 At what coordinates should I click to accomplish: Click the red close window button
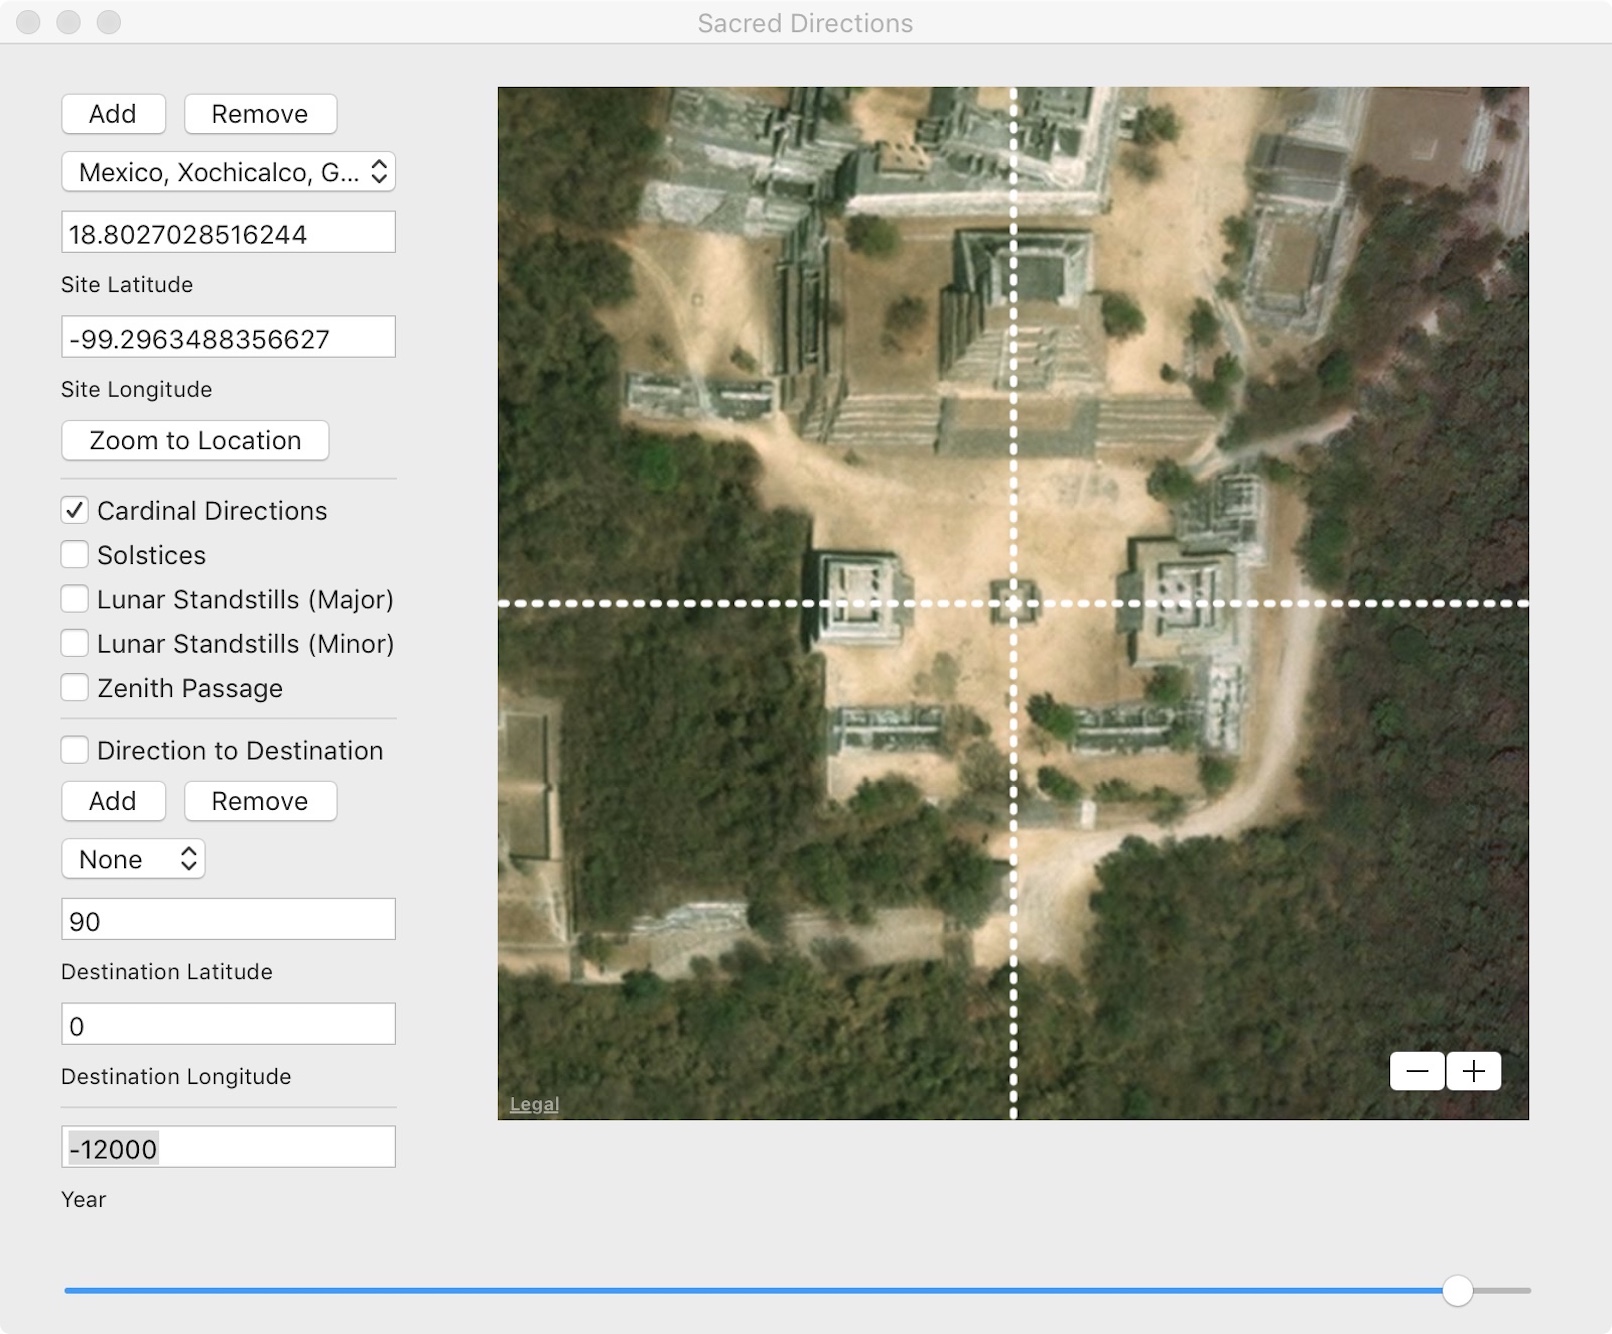pos(29,22)
